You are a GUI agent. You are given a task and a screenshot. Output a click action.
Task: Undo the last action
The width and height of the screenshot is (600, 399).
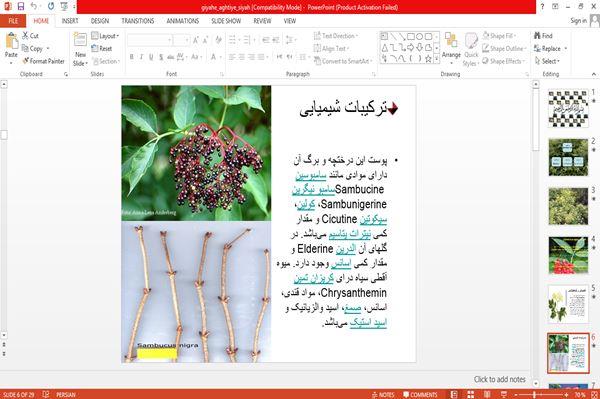(34, 7)
